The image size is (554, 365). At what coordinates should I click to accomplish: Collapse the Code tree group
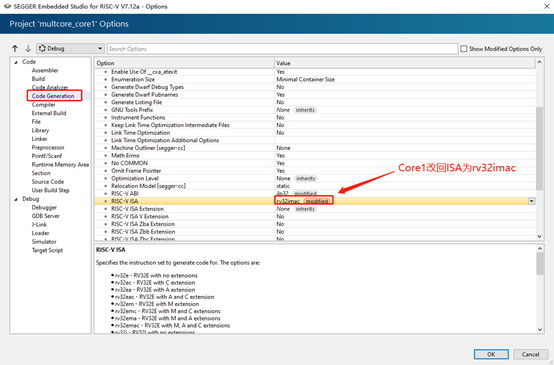(16, 62)
